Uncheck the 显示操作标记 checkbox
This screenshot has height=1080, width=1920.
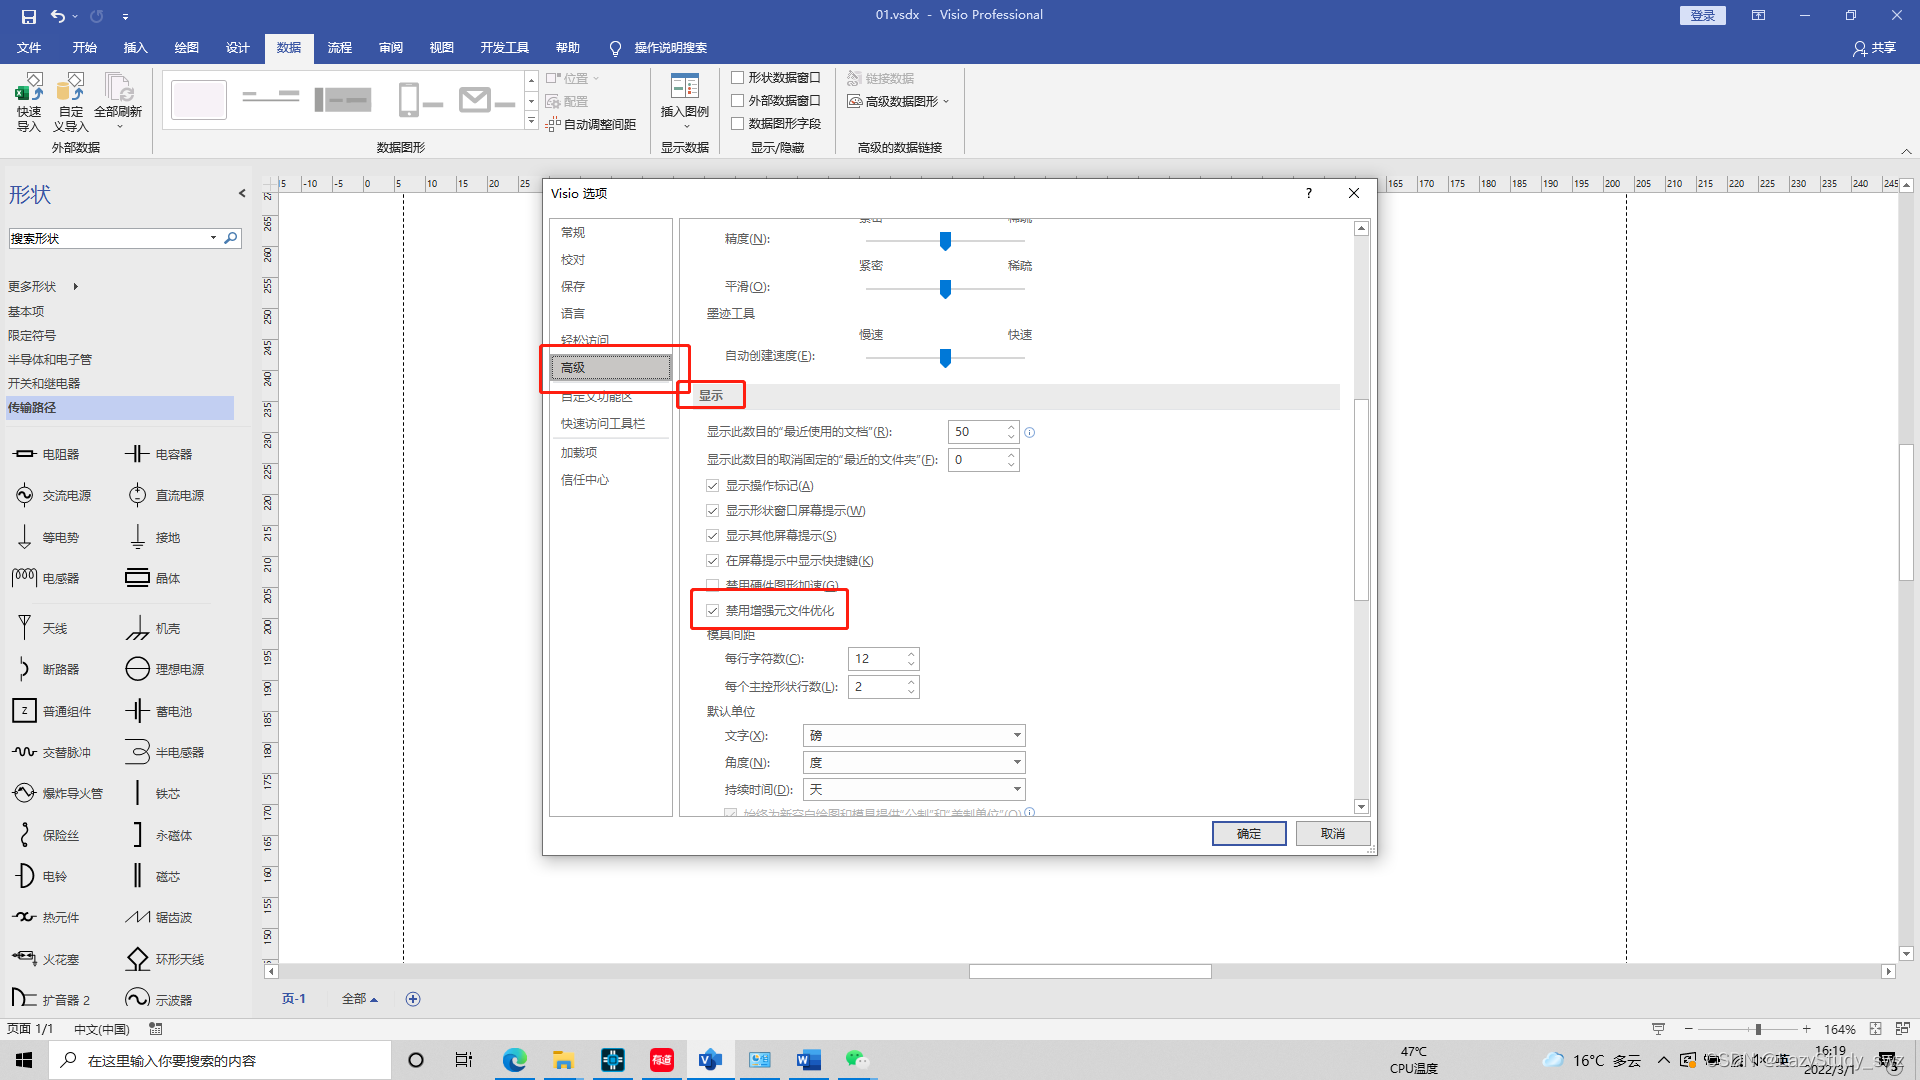click(713, 486)
